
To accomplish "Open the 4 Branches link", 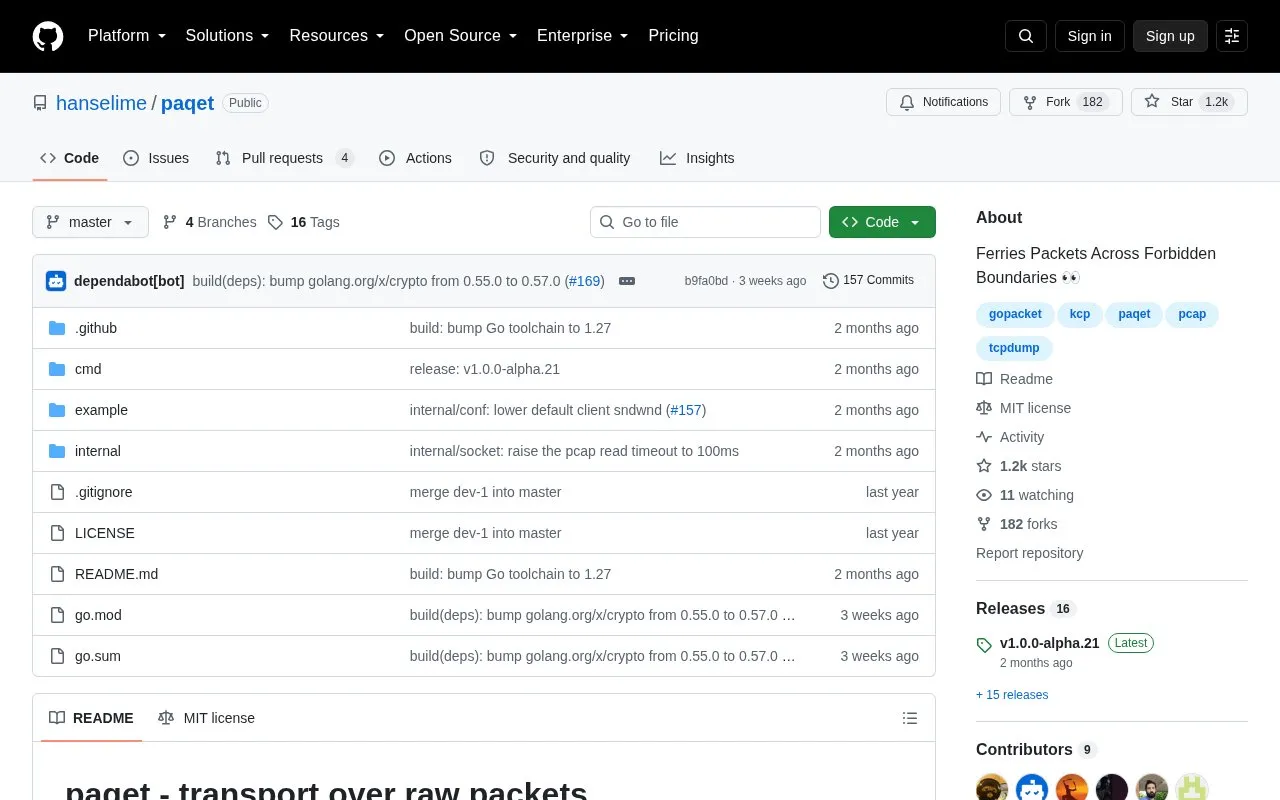I will (209, 222).
